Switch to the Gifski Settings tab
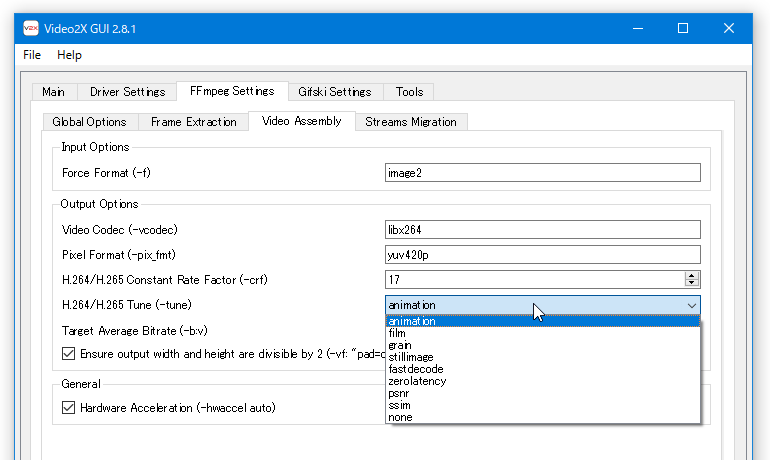This screenshot has width=770, height=460. (x=335, y=92)
